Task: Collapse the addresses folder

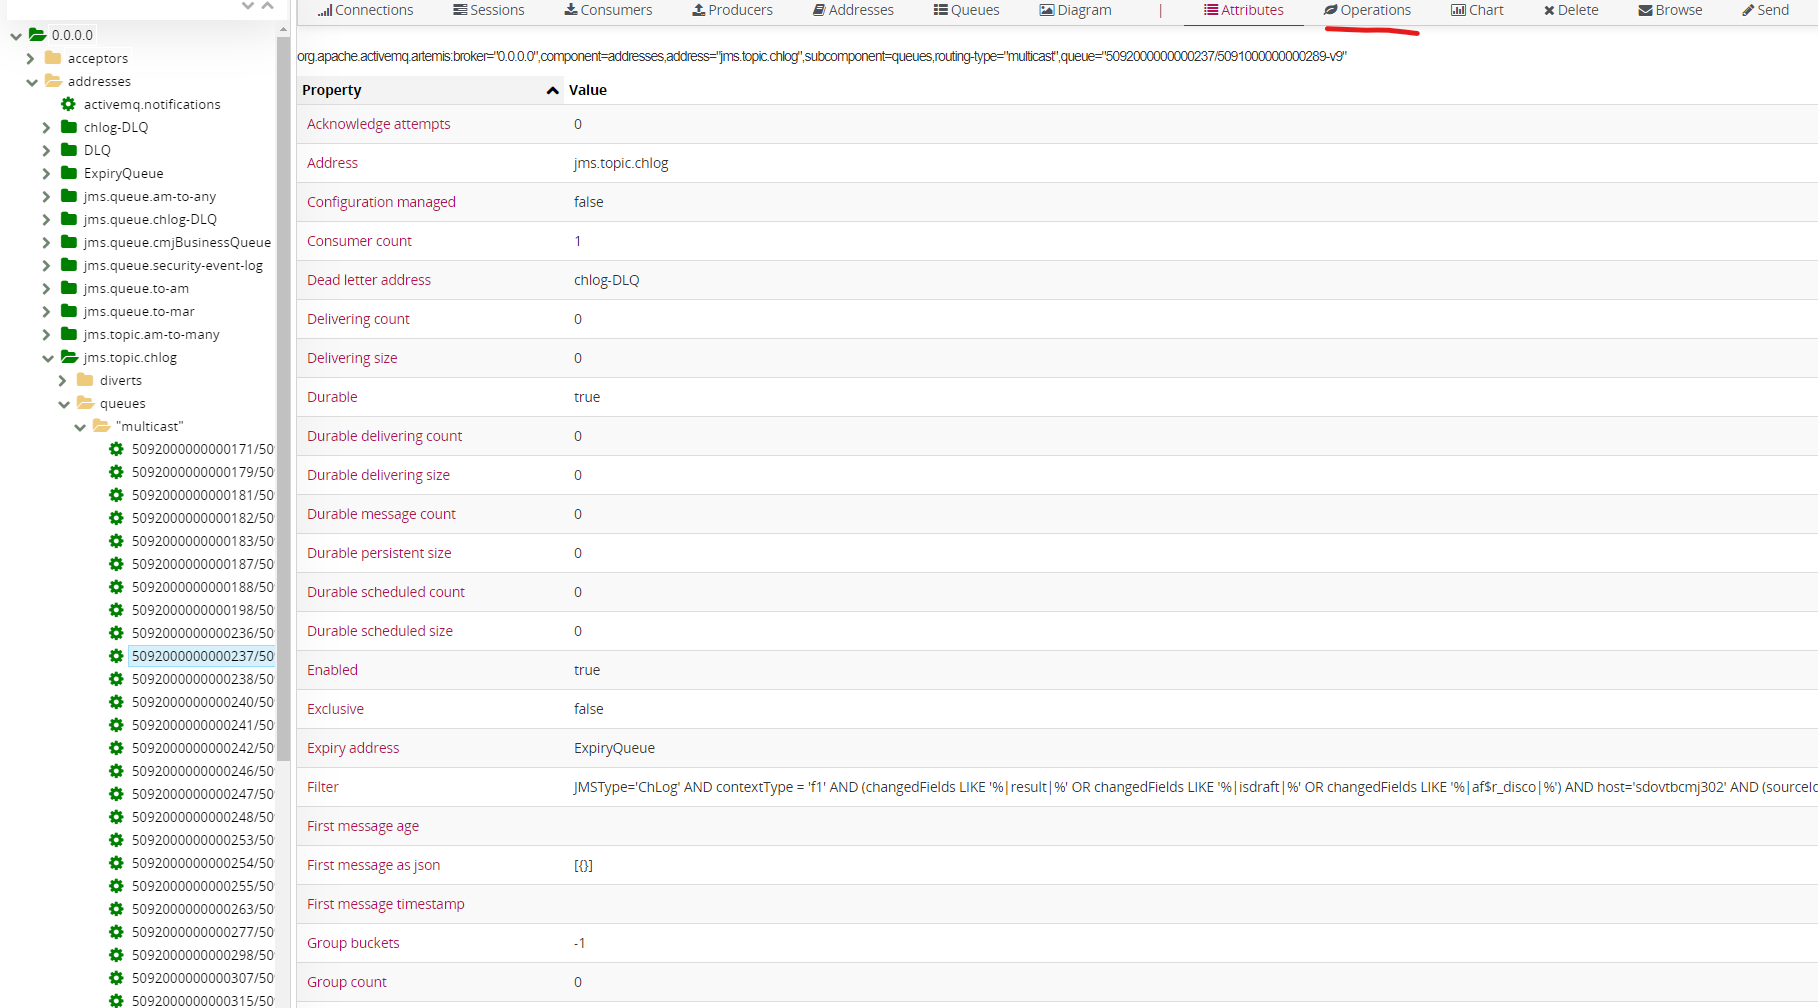Action: coord(32,82)
